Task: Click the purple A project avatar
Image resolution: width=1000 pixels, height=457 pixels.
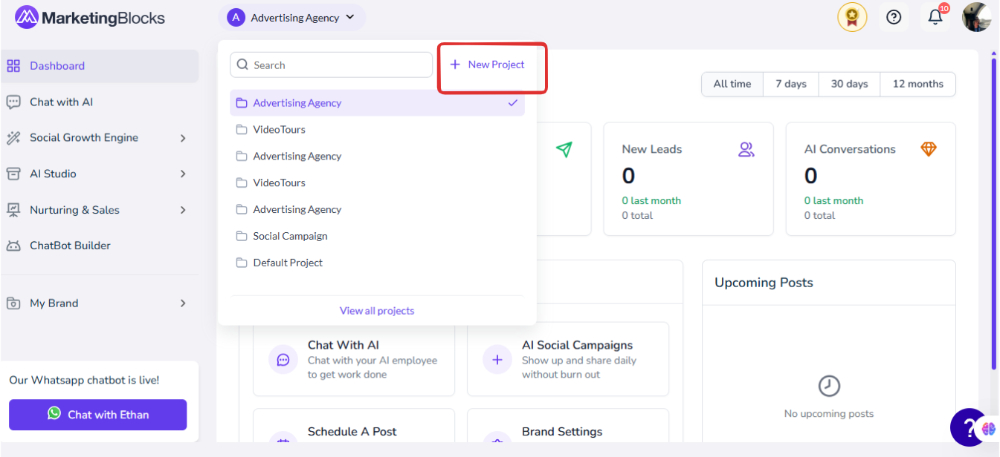Action: [x=236, y=18]
